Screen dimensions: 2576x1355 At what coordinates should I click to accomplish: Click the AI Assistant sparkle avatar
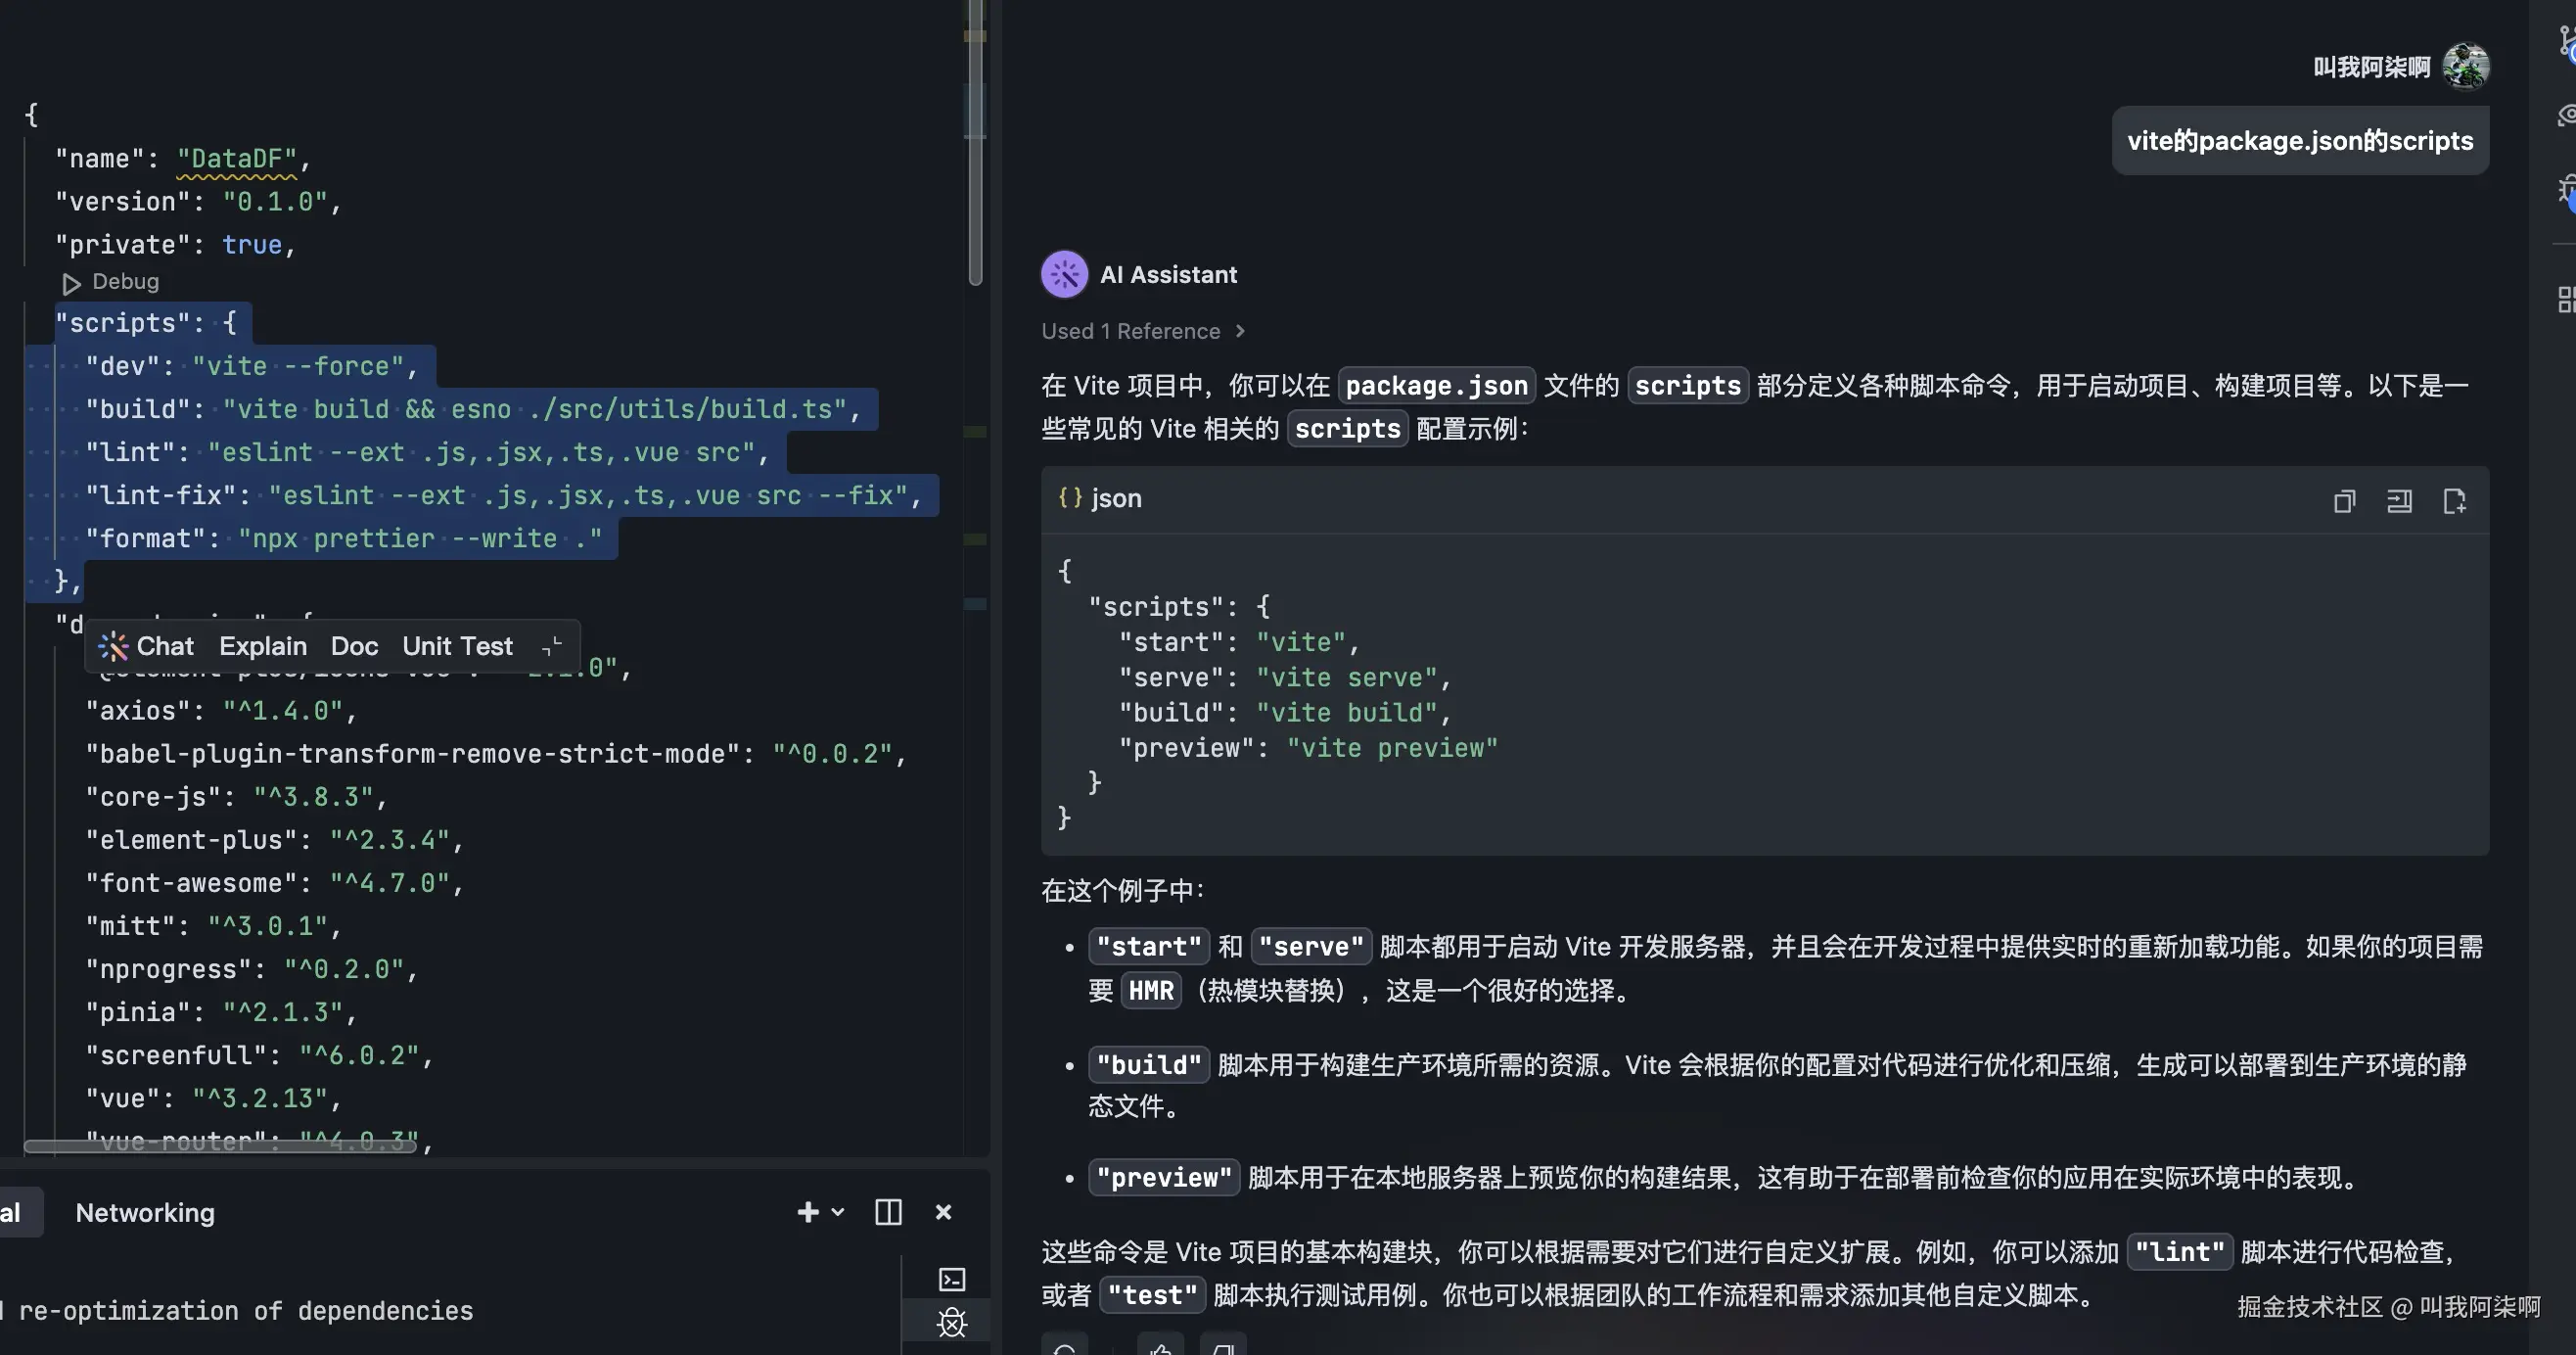tap(1064, 274)
